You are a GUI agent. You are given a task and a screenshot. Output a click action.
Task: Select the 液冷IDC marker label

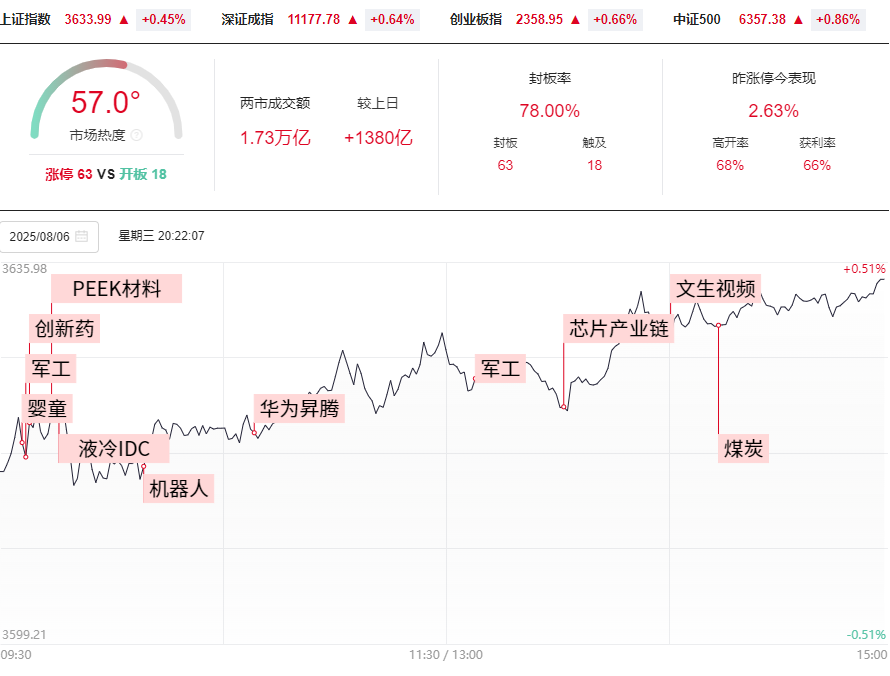point(114,449)
